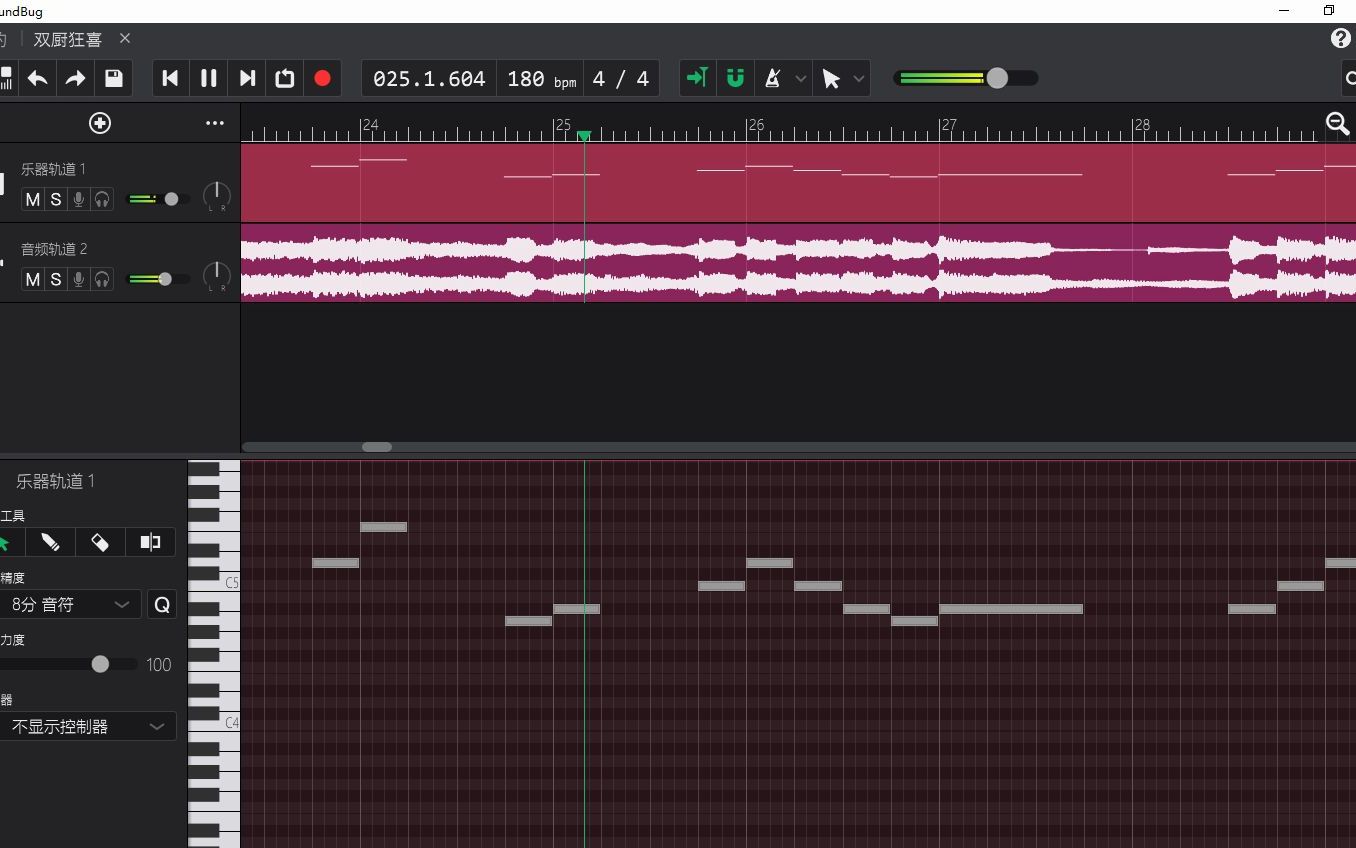Redo the last undone edit

click(75, 78)
